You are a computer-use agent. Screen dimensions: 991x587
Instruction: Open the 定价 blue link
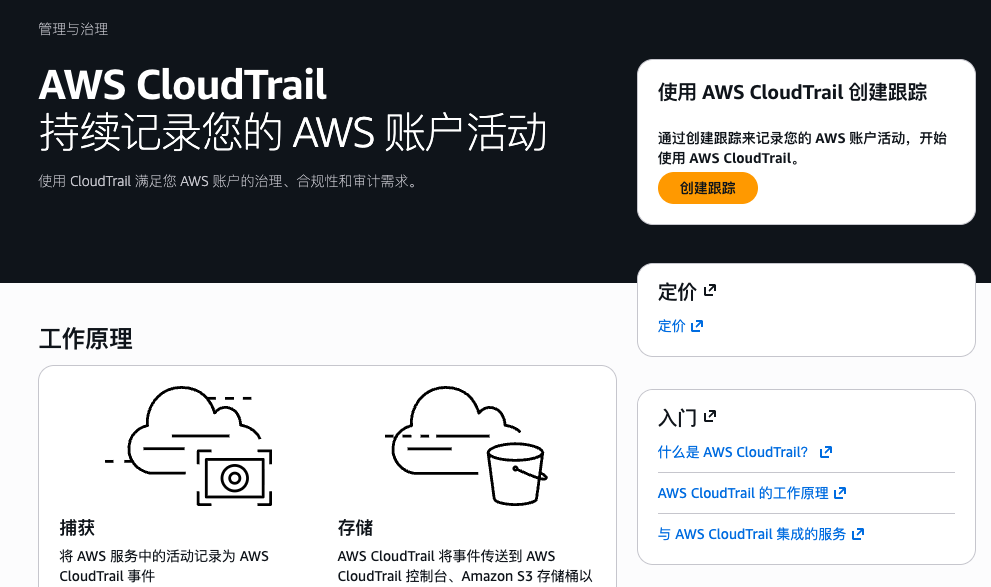(671, 326)
